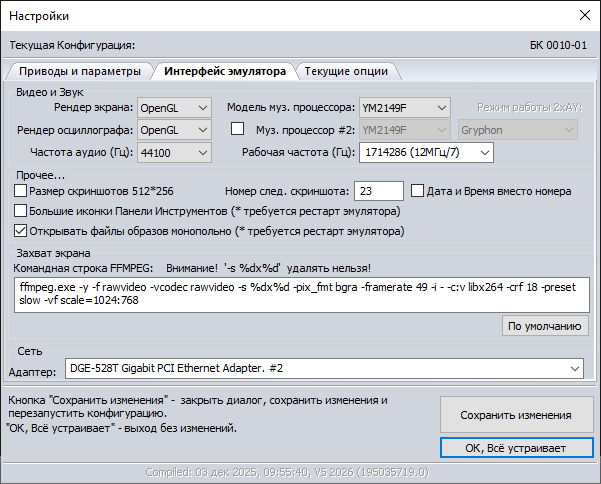This screenshot has width=601, height=484.
Task: Uncheck Открывать файлы образов монопольно
Action: point(21,231)
